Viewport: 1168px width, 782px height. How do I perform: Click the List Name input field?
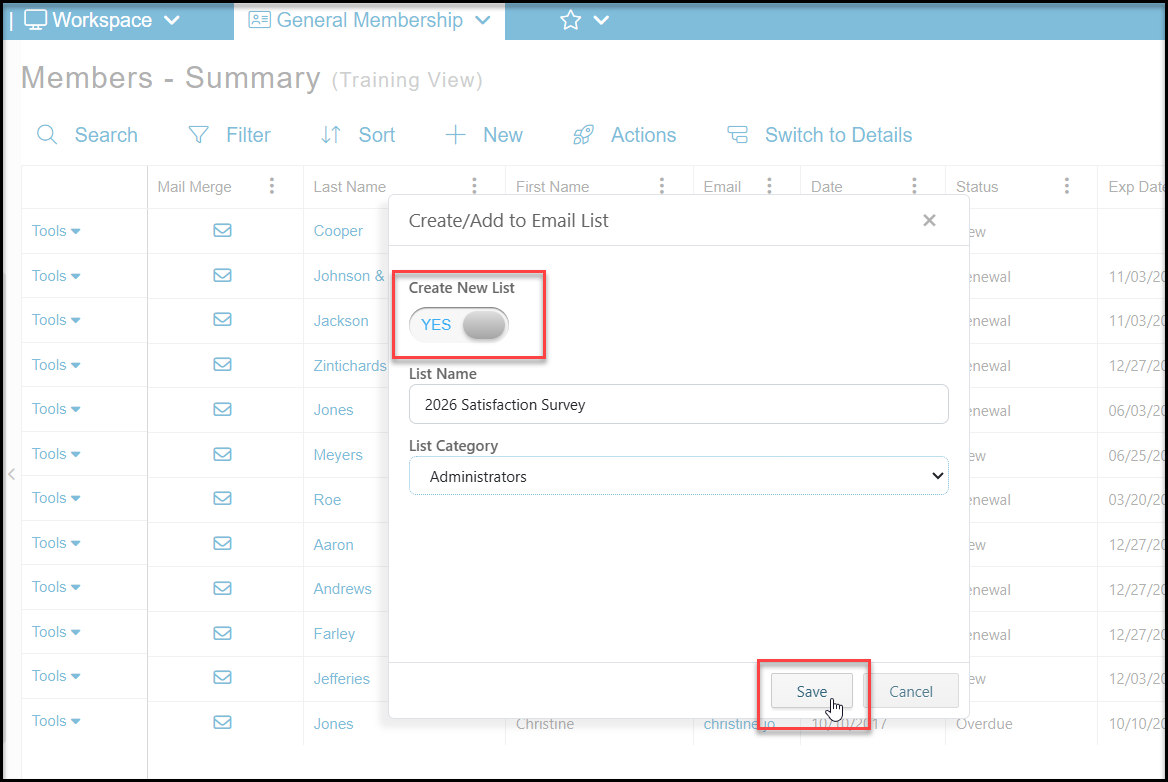(679, 404)
